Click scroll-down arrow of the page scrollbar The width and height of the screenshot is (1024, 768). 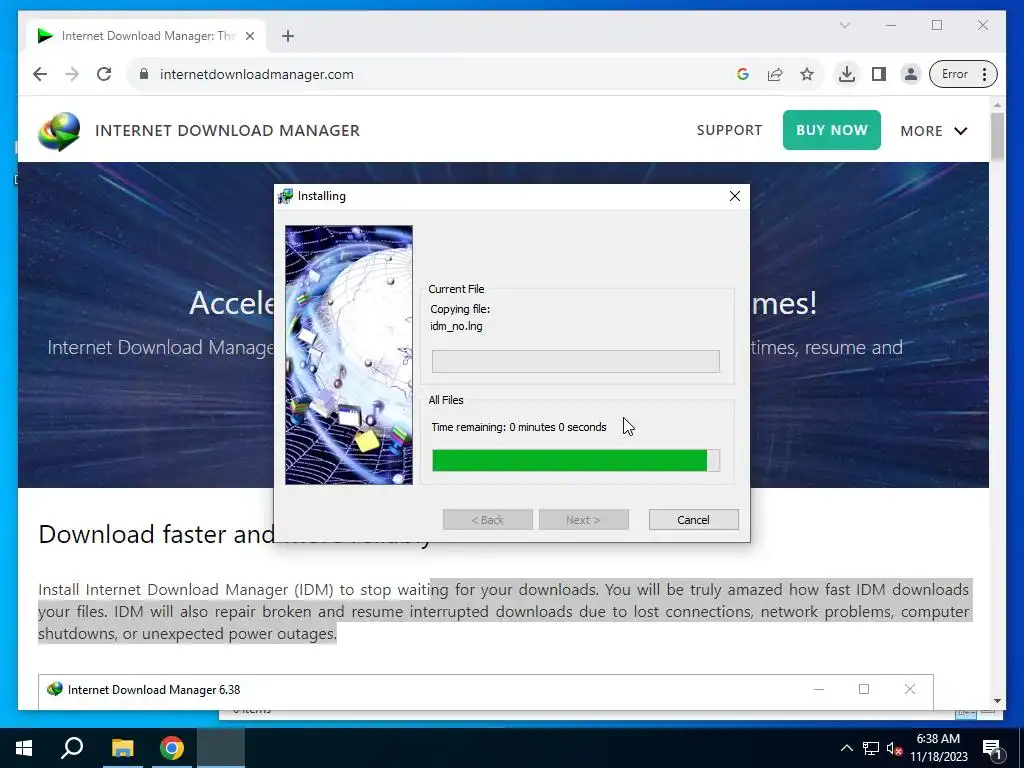pos(997,701)
